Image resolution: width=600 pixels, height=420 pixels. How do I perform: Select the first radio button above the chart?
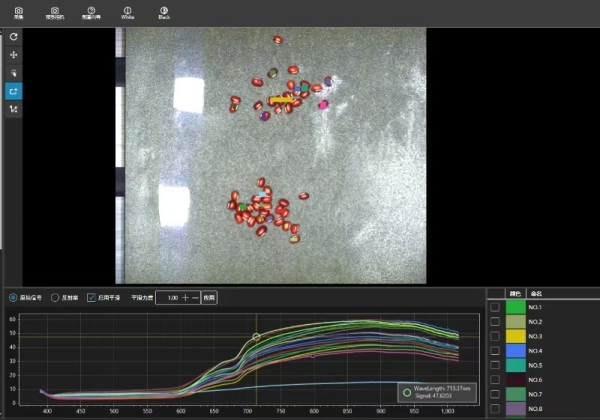[13, 297]
